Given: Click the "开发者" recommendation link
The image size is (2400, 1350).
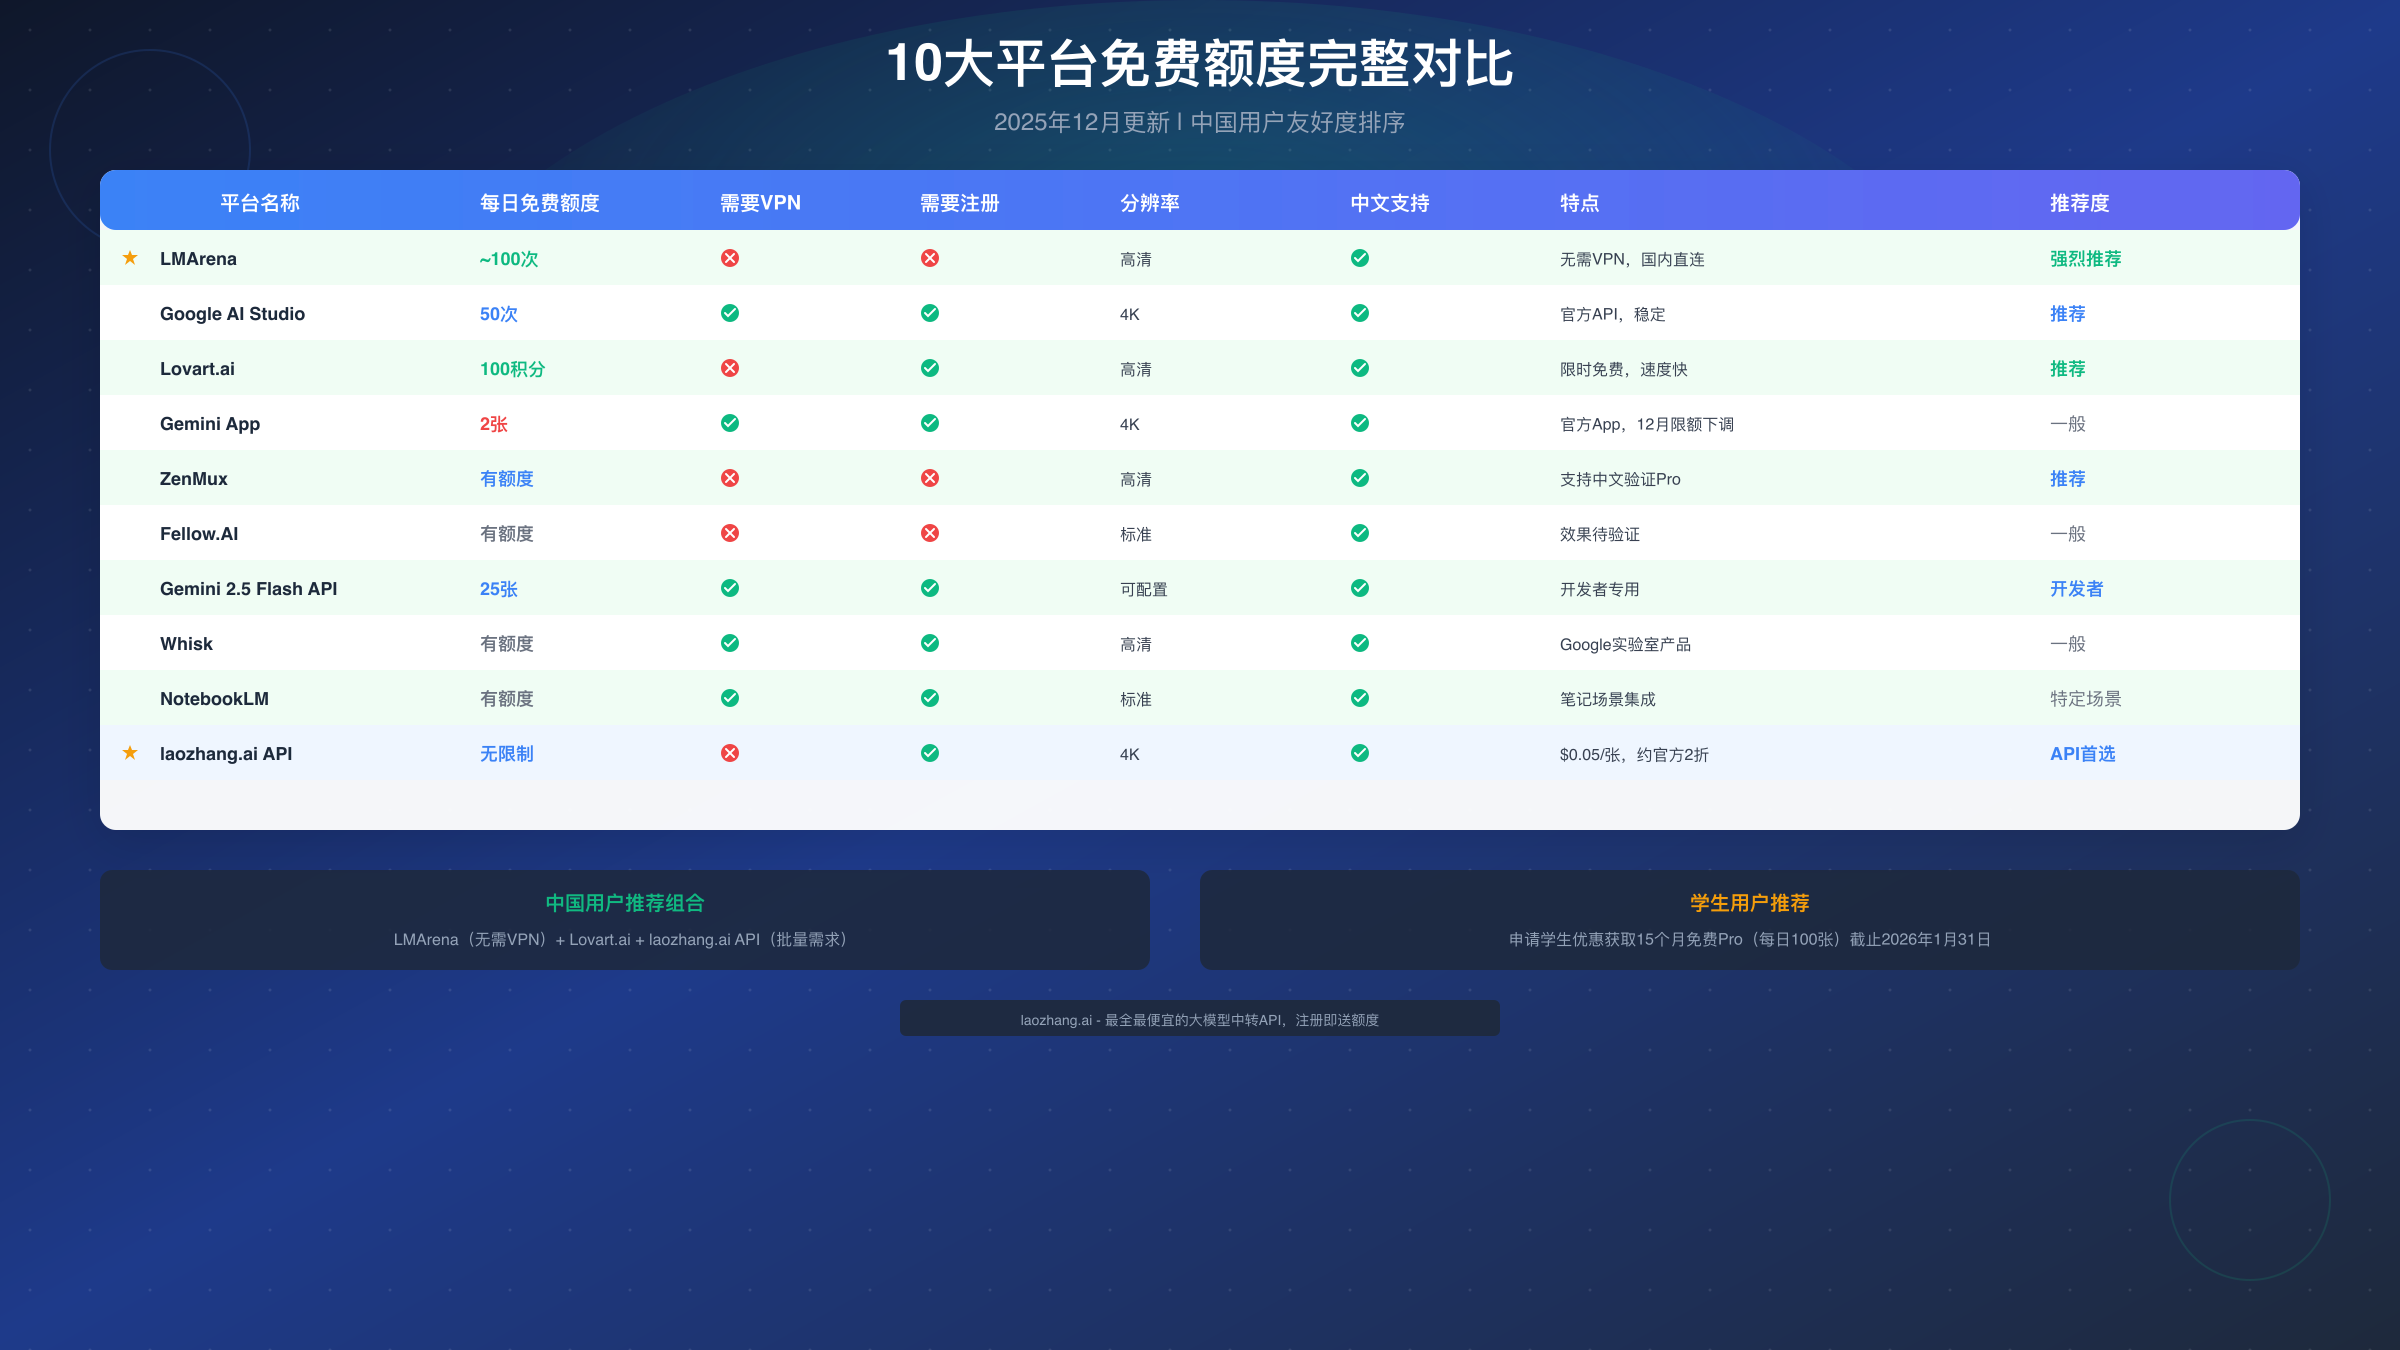Looking at the screenshot, I should click(2076, 588).
